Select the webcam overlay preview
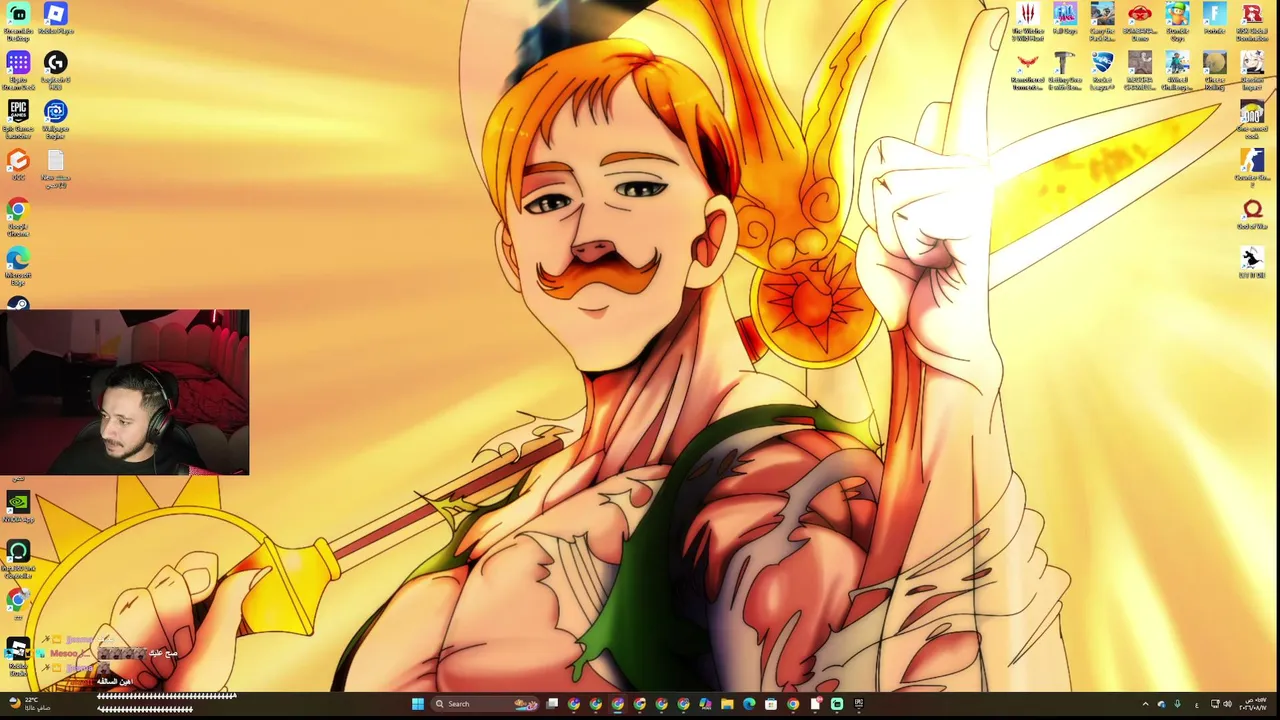This screenshot has width=1280, height=720. tap(124, 392)
